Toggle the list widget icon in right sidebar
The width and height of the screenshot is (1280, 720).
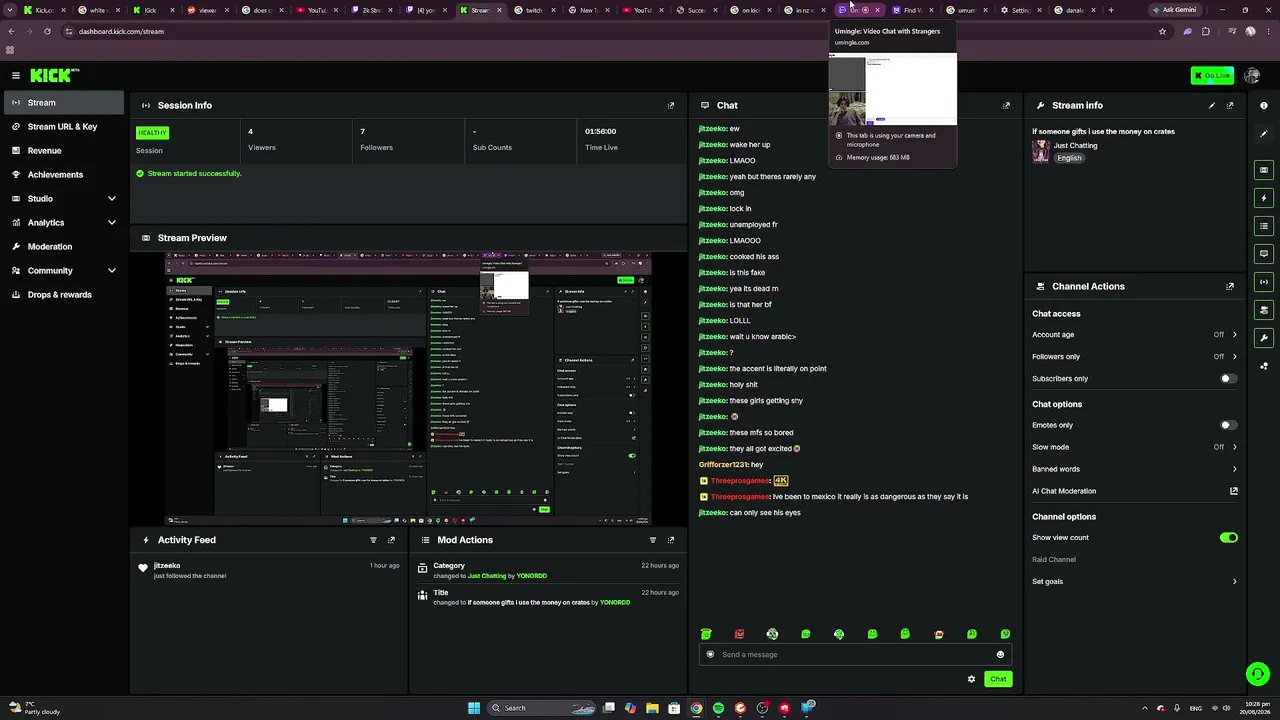click(x=1264, y=226)
